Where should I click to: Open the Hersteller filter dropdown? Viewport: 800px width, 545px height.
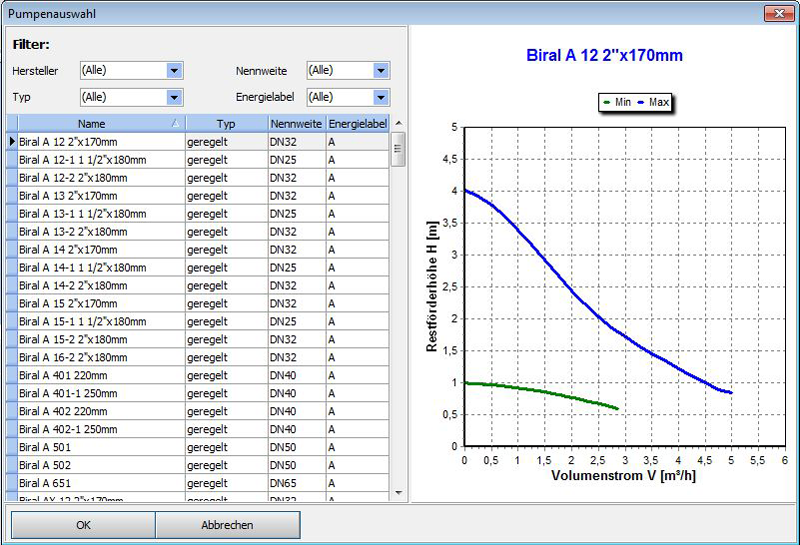tap(174, 70)
